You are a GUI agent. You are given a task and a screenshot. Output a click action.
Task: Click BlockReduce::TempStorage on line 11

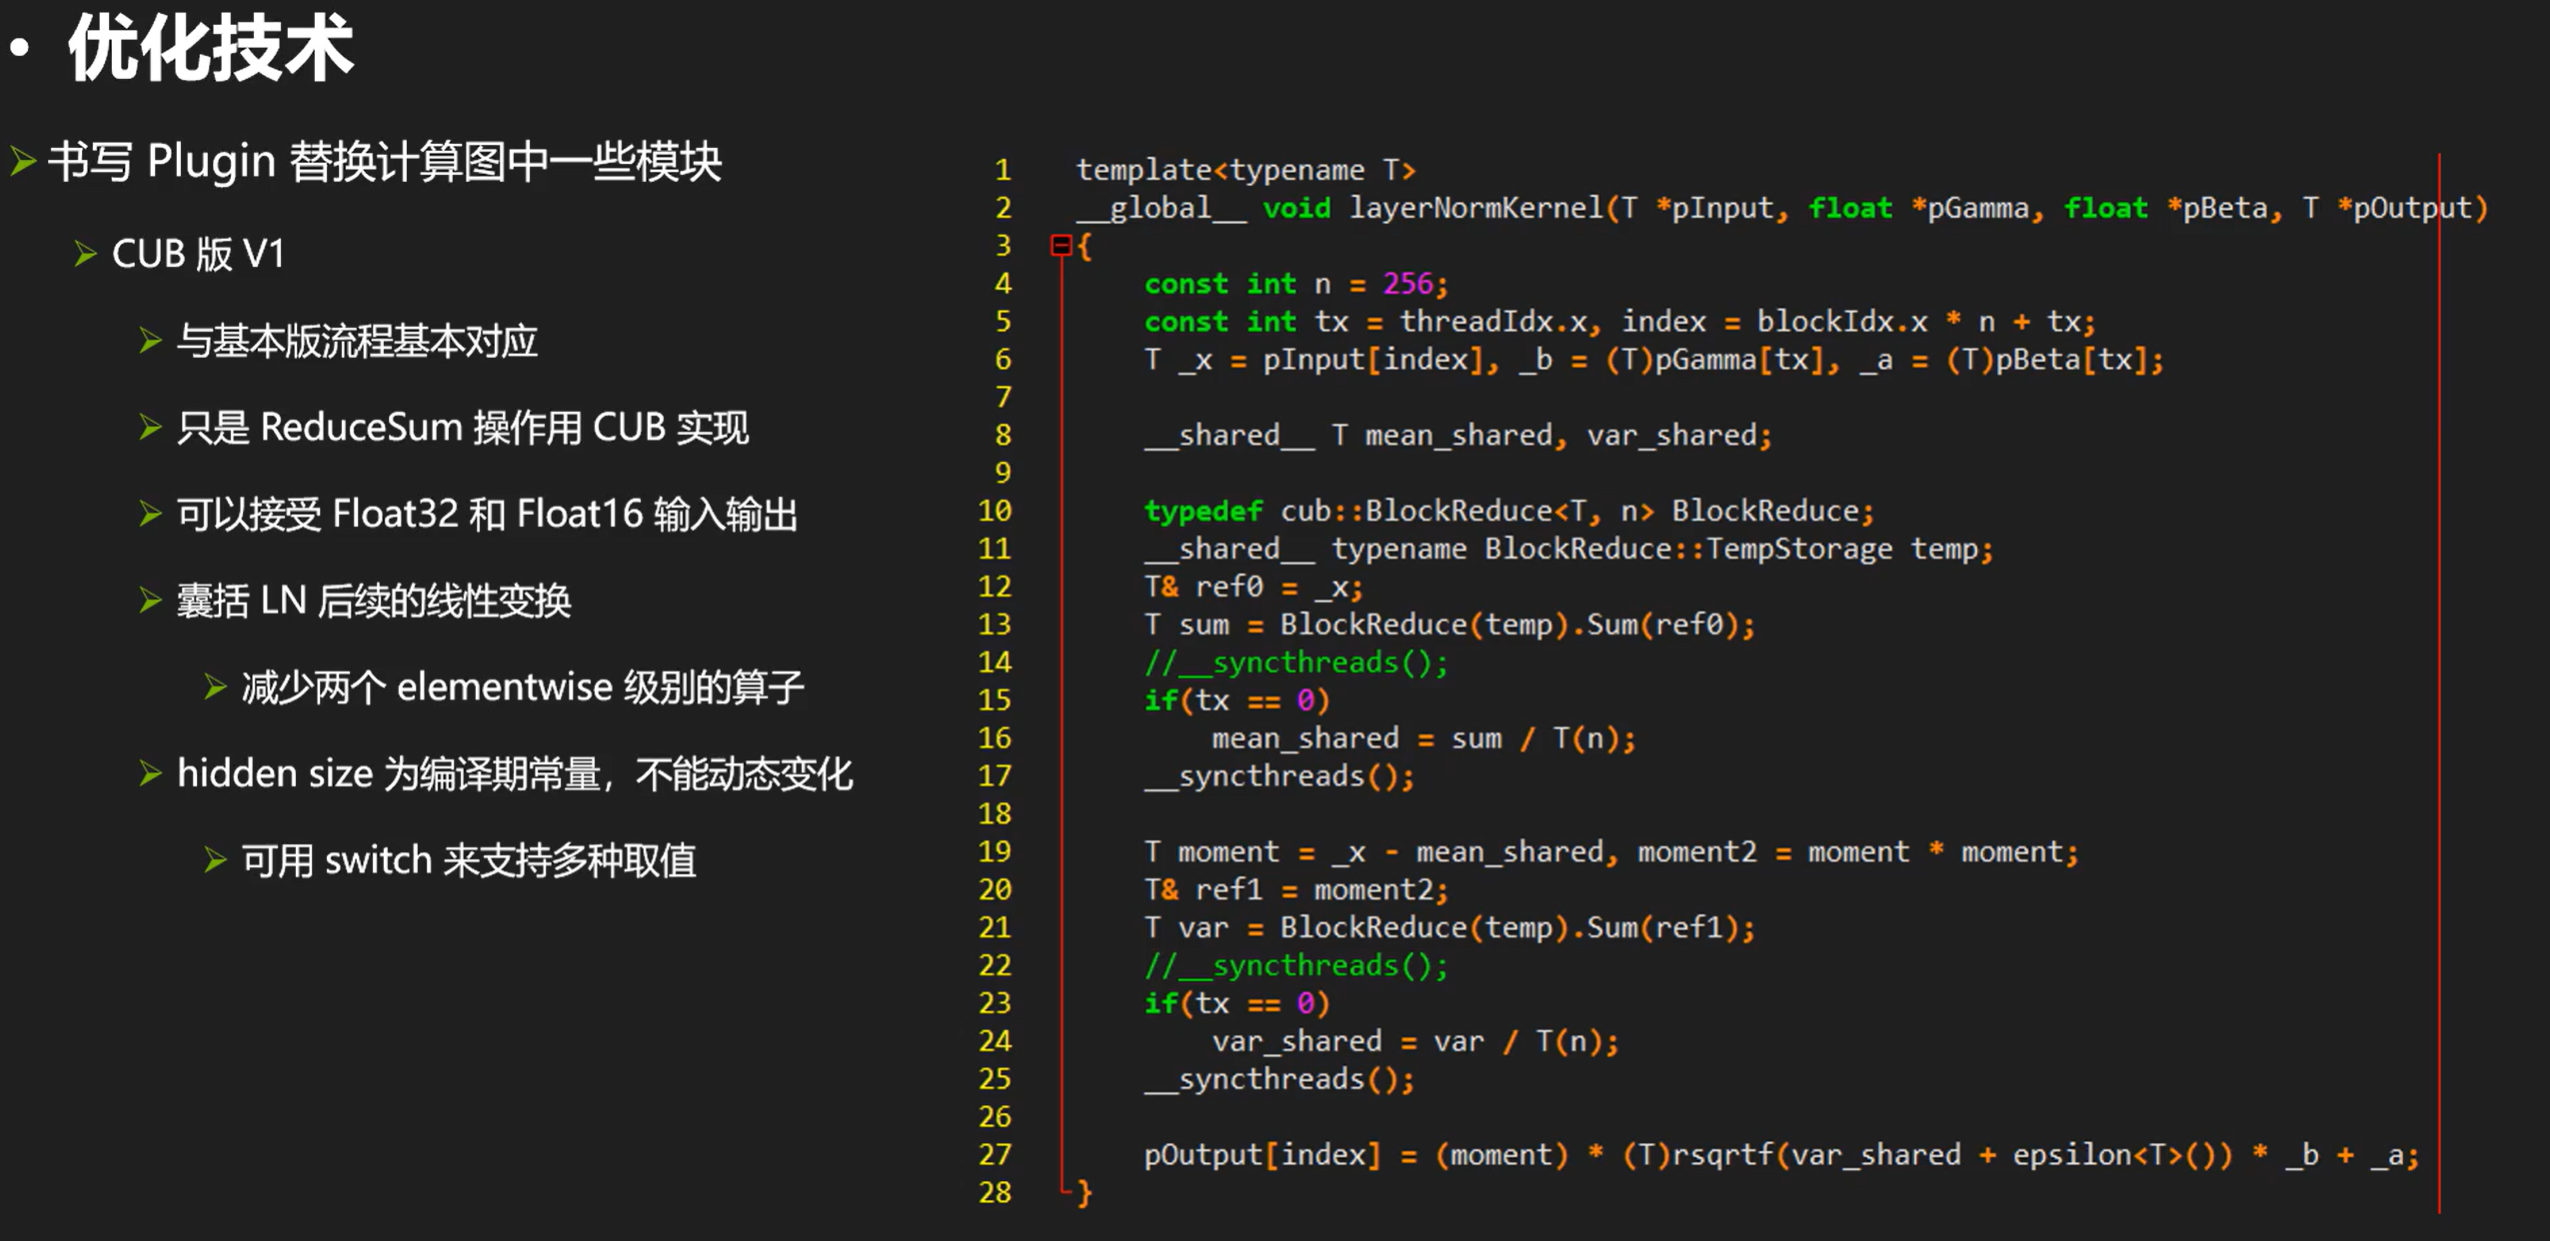point(1688,549)
